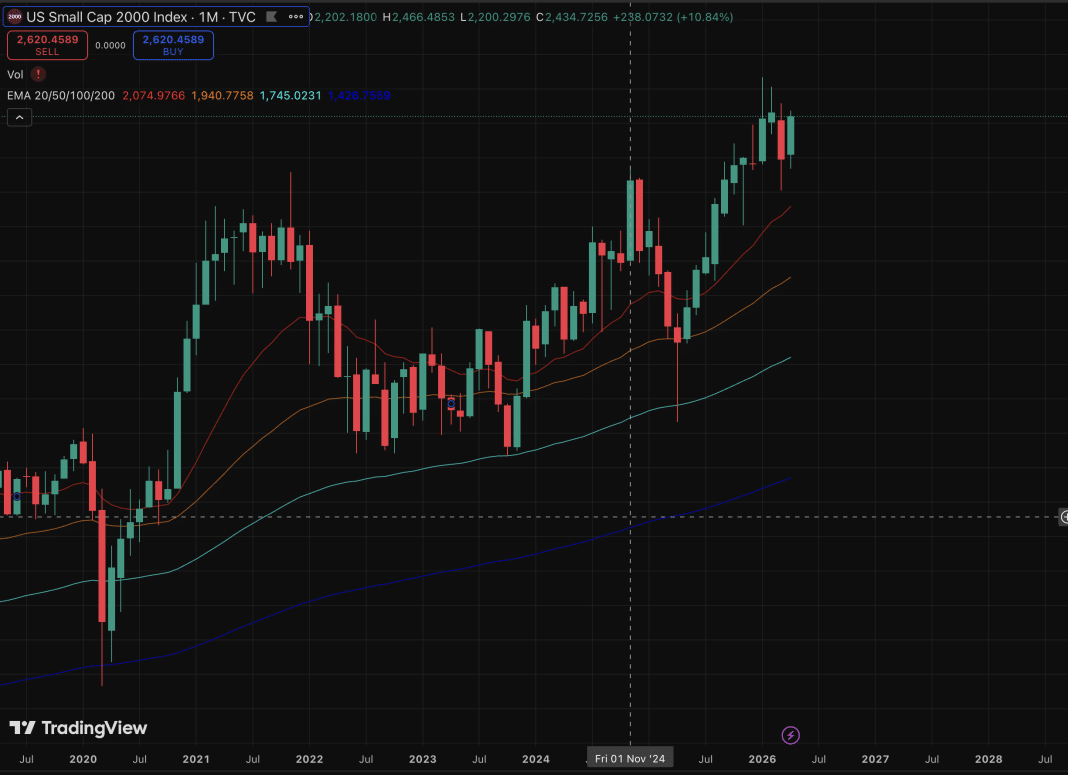Click the red EMA value 2,074.9766
Image resolution: width=1068 pixels, height=775 pixels.
[x=153, y=95]
